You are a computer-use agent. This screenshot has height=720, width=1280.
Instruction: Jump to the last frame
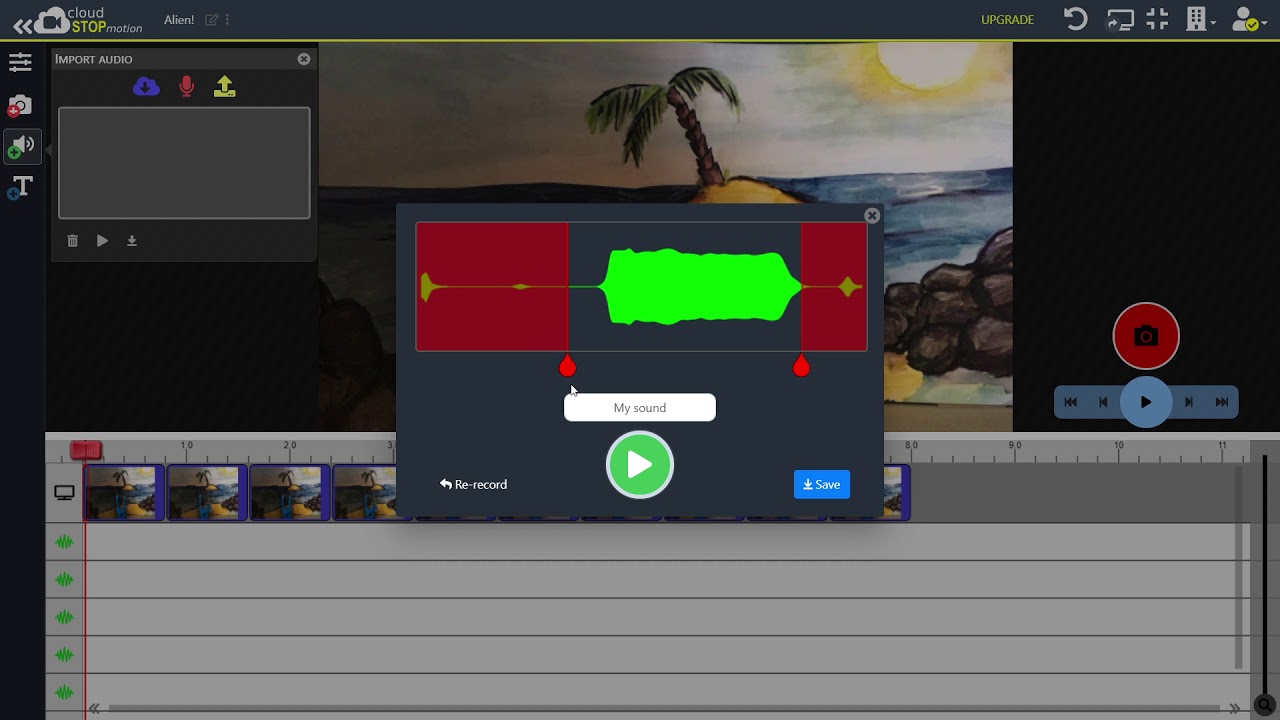point(1222,402)
